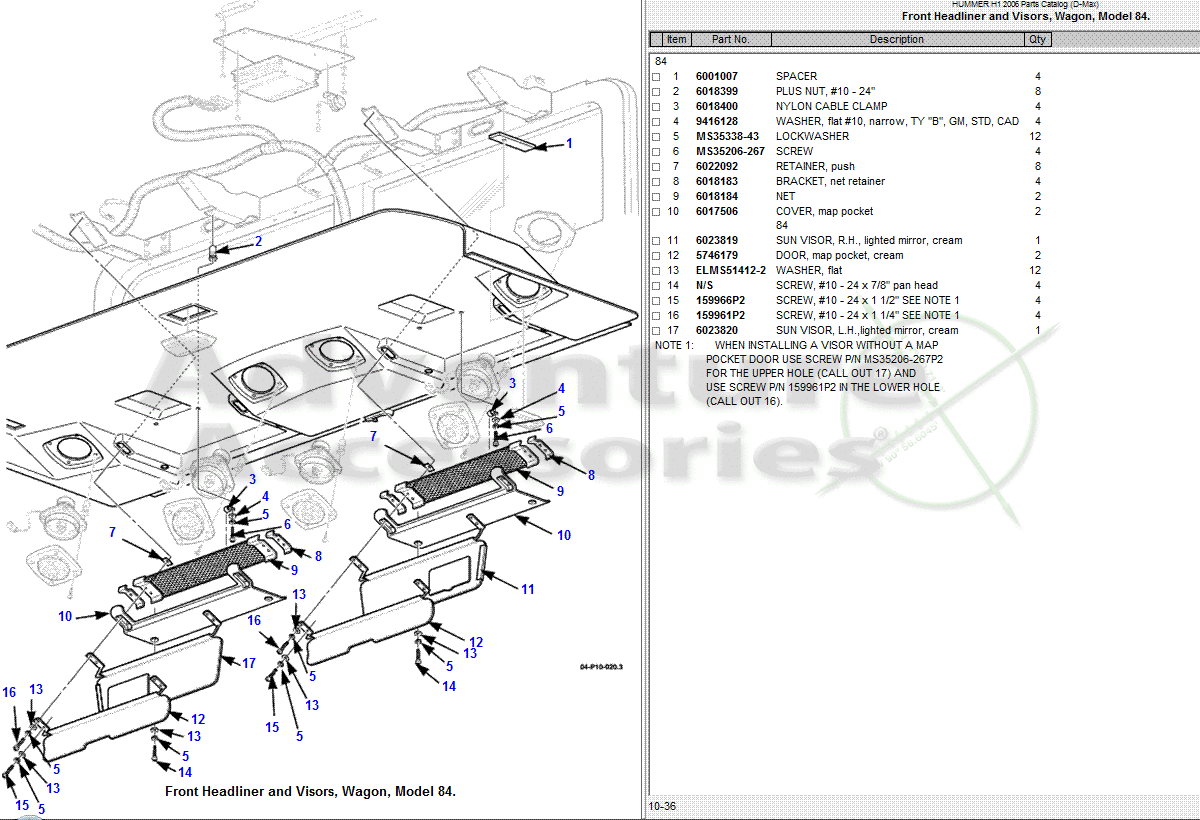The width and height of the screenshot is (1200, 820).
Task: Click part number 9416128
Action: [717, 122]
